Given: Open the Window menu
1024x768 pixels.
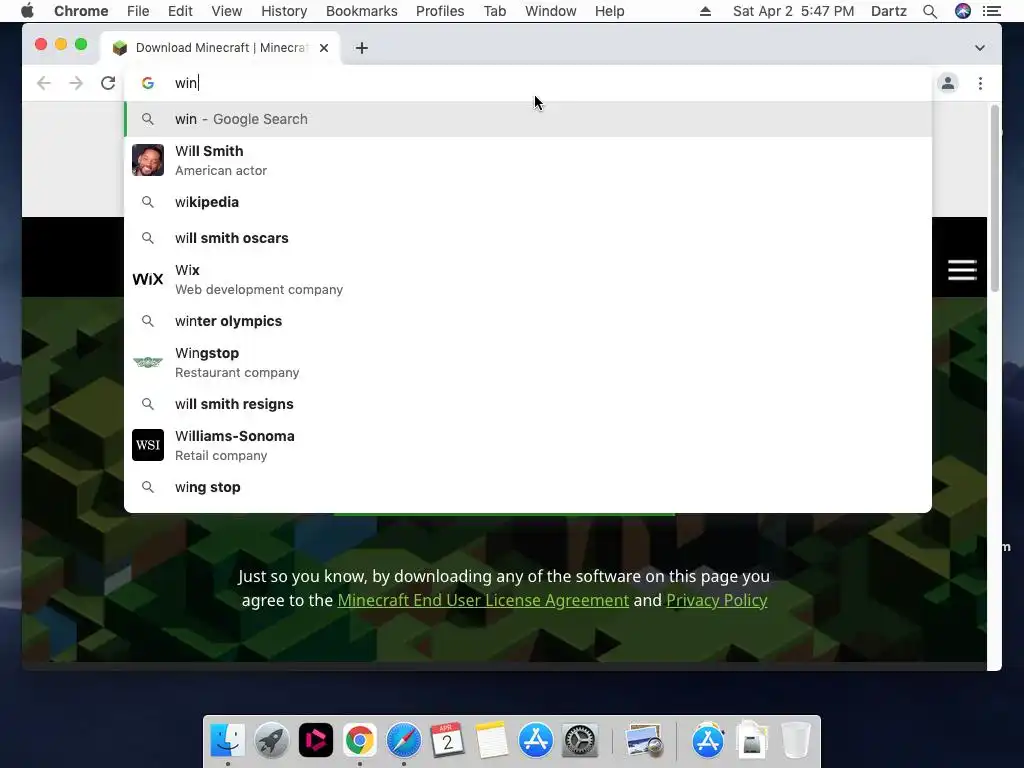Looking at the screenshot, I should pyautogui.click(x=551, y=11).
